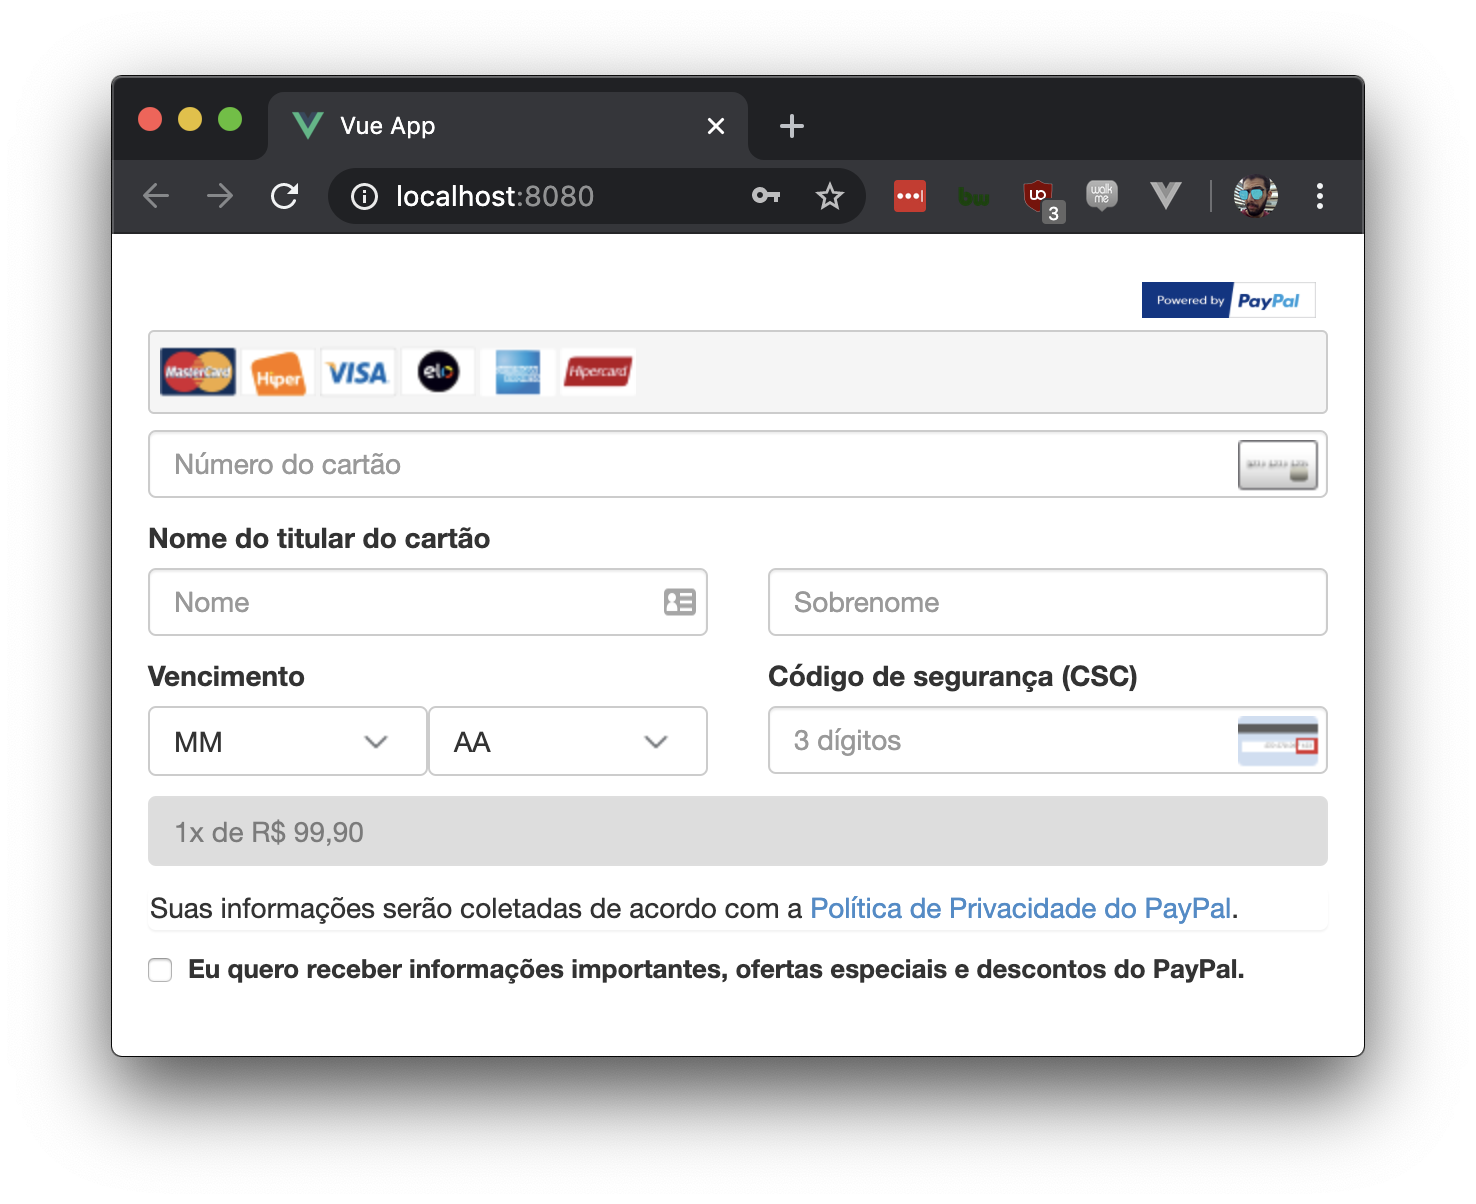1476x1204 pixels.
Task: Focus the 3 dígitos security code field
Action: [1048, 740]
